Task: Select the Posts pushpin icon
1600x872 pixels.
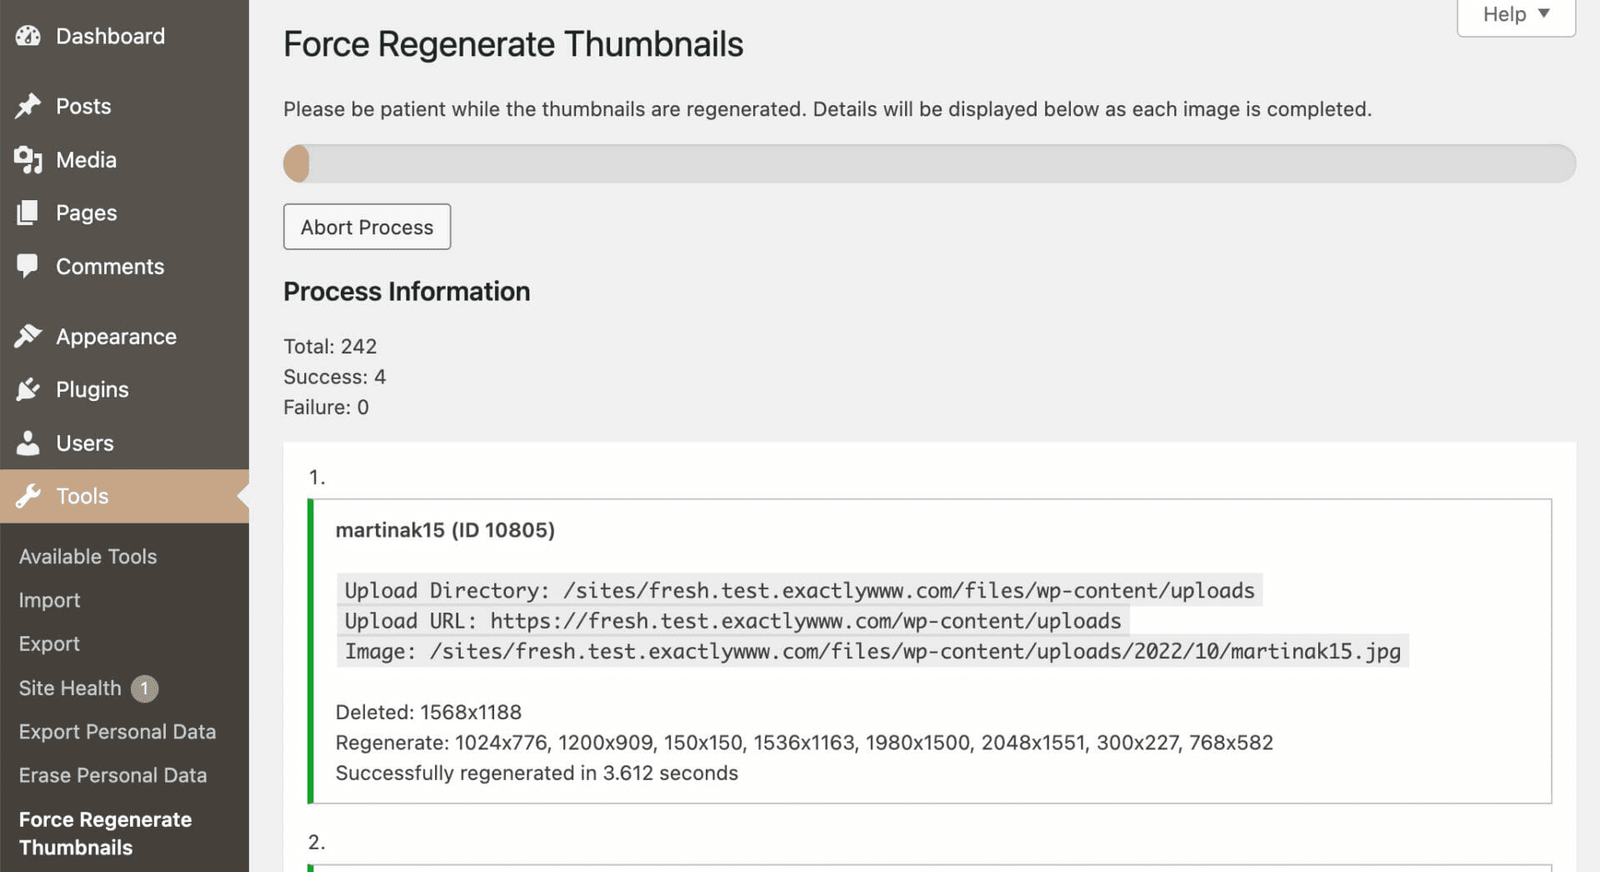Action: pos(27,105)
